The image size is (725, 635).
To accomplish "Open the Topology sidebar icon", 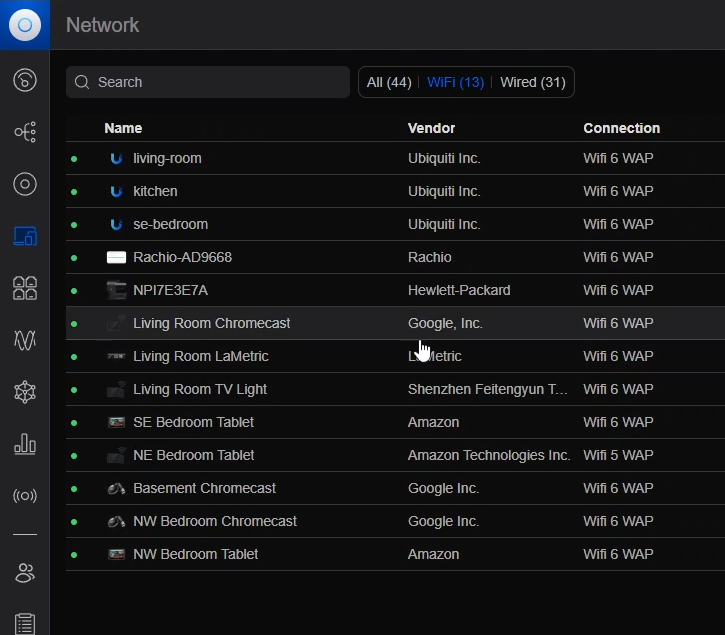I will click(25, 132).
